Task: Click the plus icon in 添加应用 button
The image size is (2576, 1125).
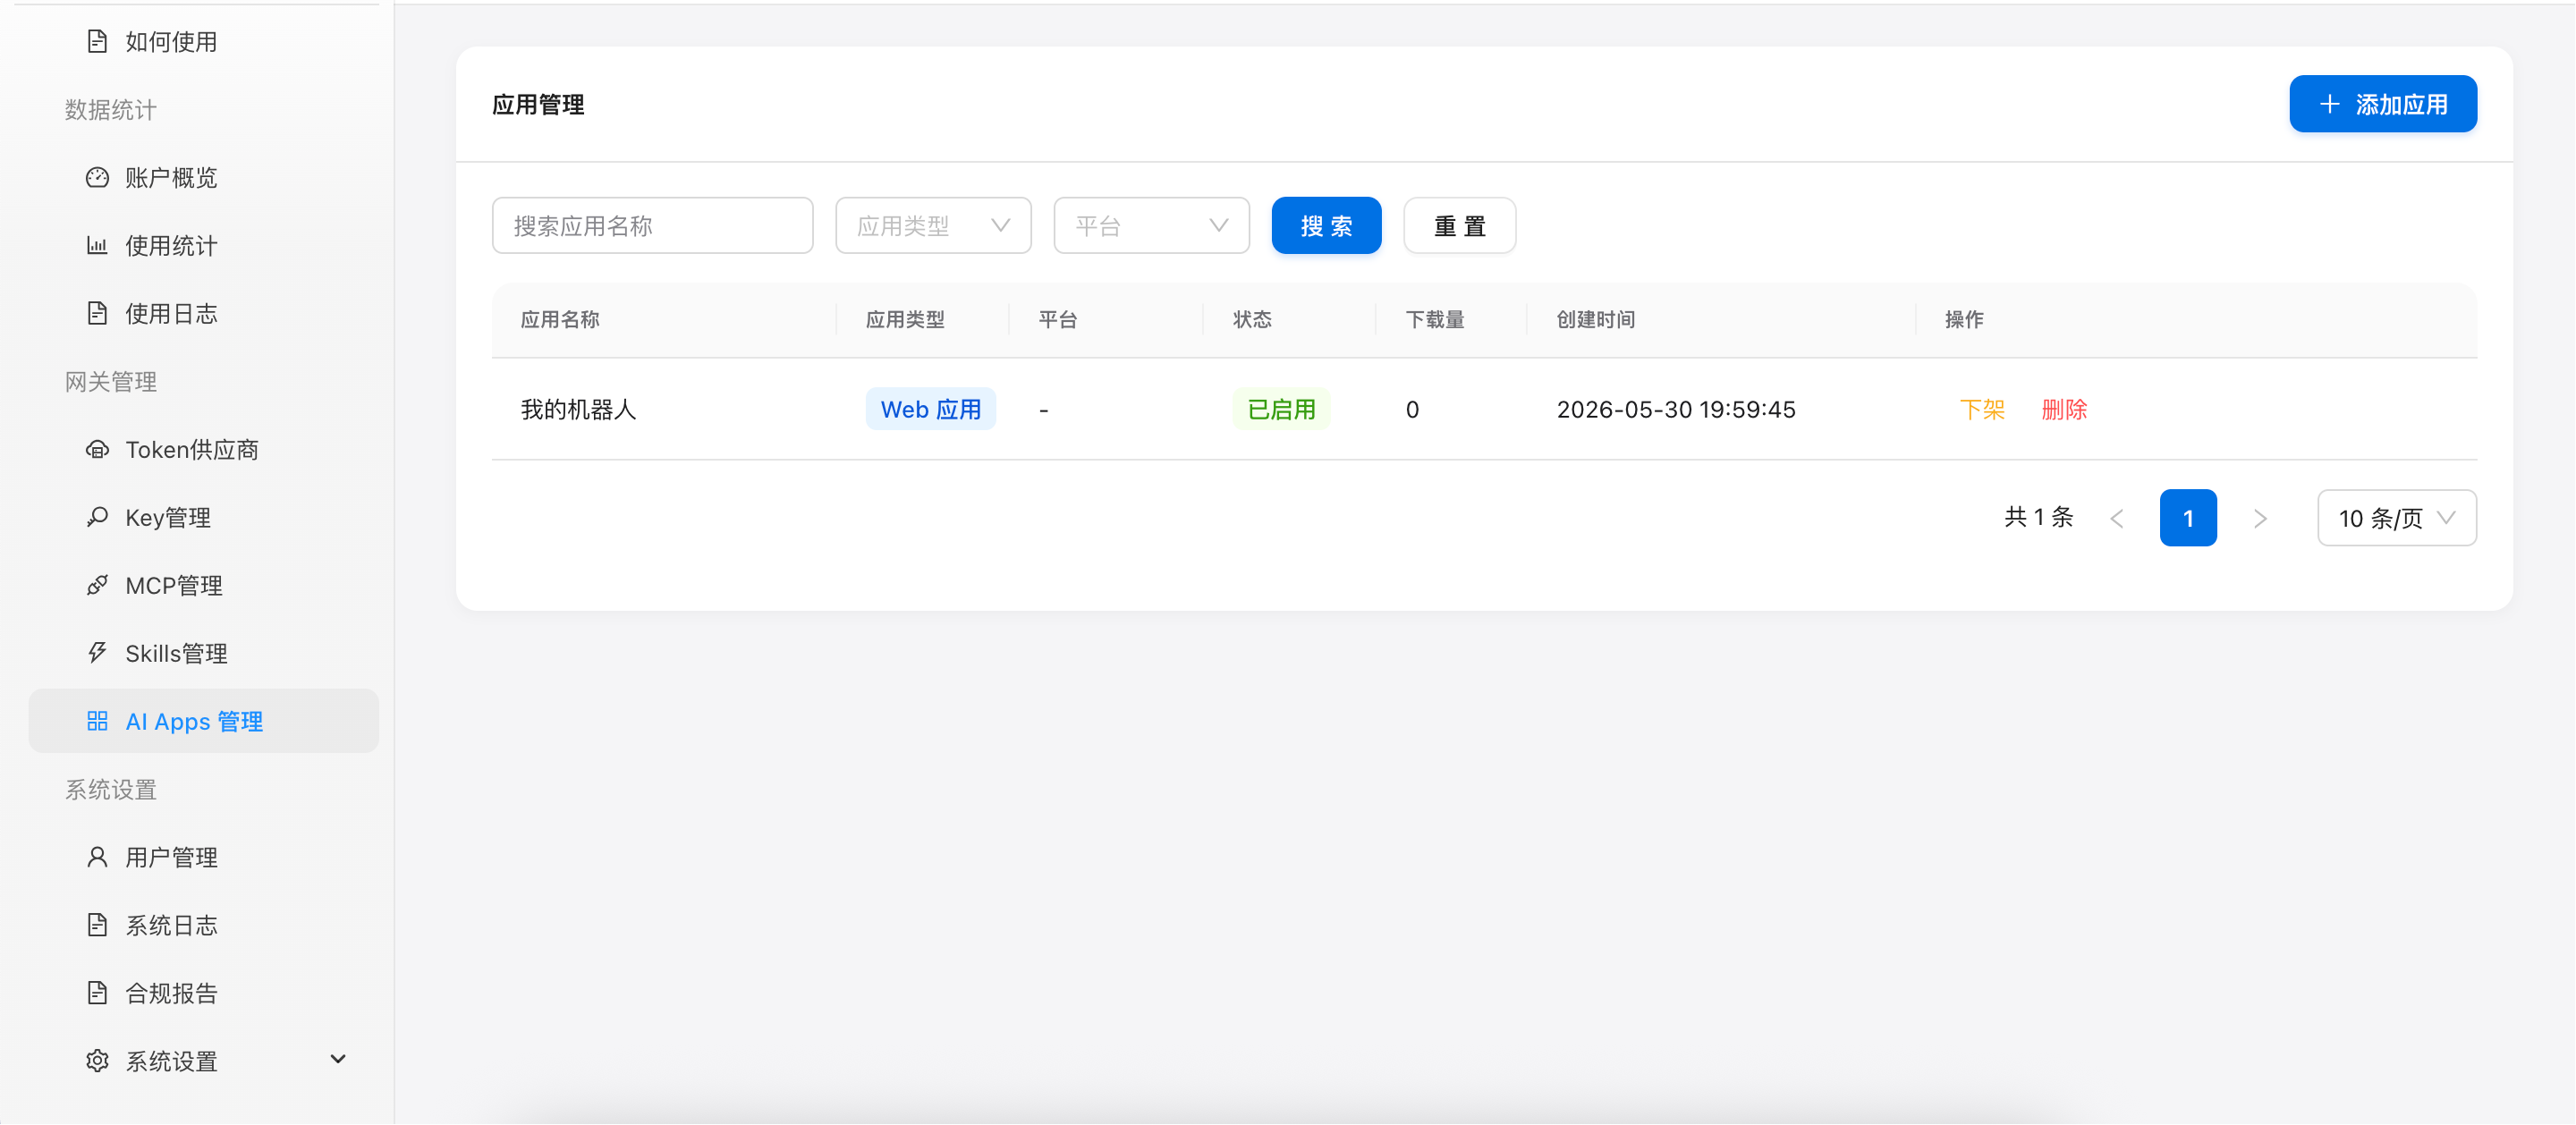Action: coord(2330,104)
